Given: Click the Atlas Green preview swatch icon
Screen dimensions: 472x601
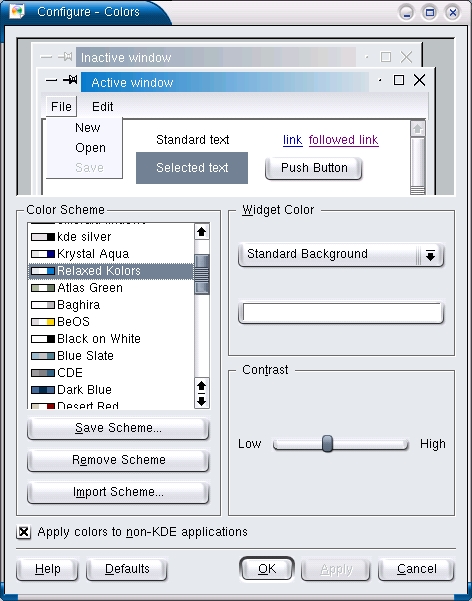Looking at the screenshot, I should point(43,288).
